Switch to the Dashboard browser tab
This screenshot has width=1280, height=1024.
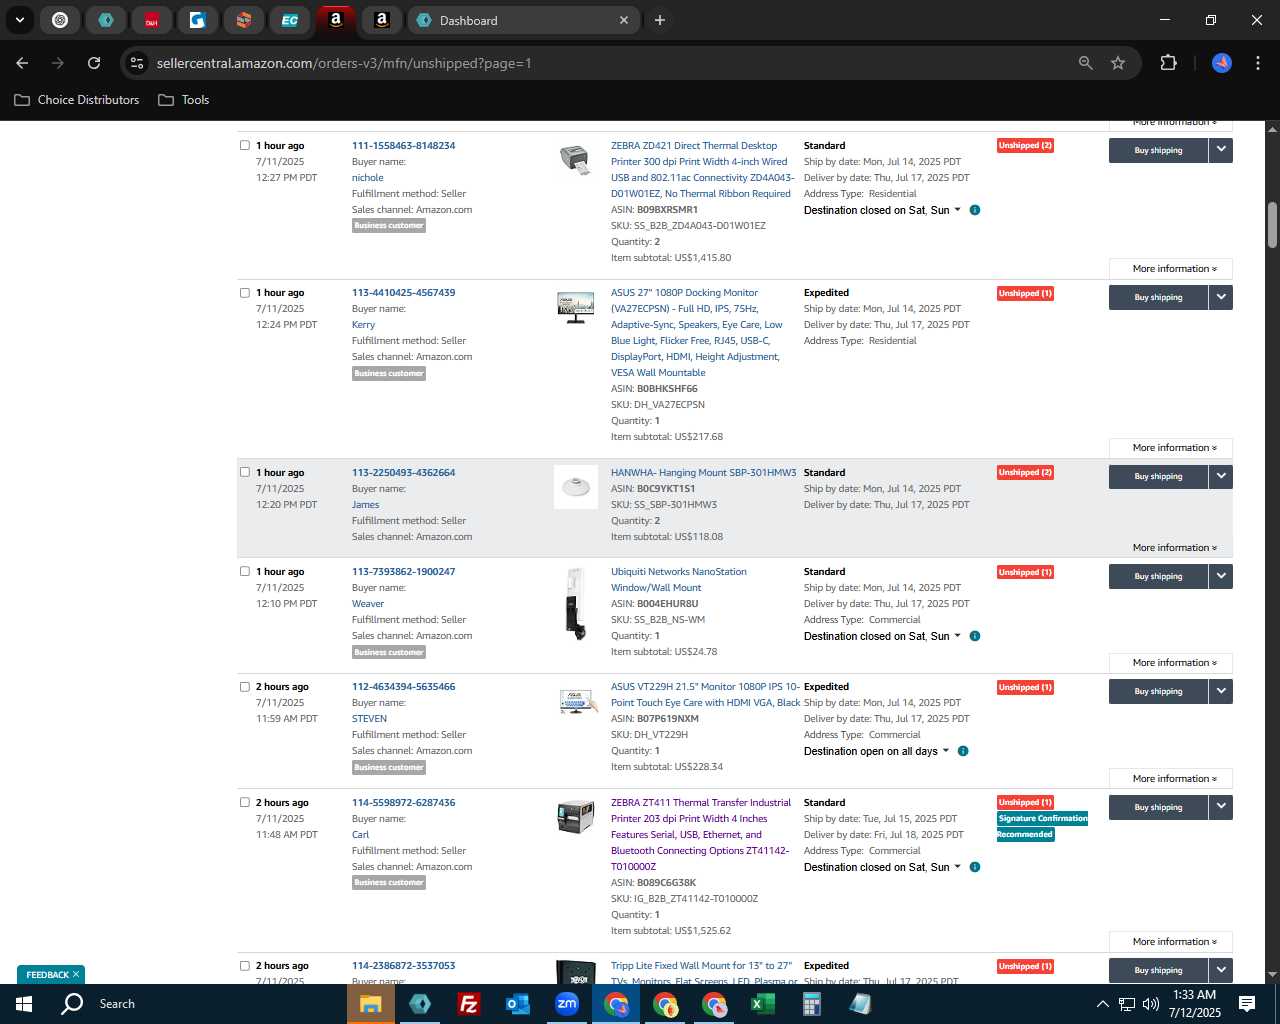click(x=523, y=20)
